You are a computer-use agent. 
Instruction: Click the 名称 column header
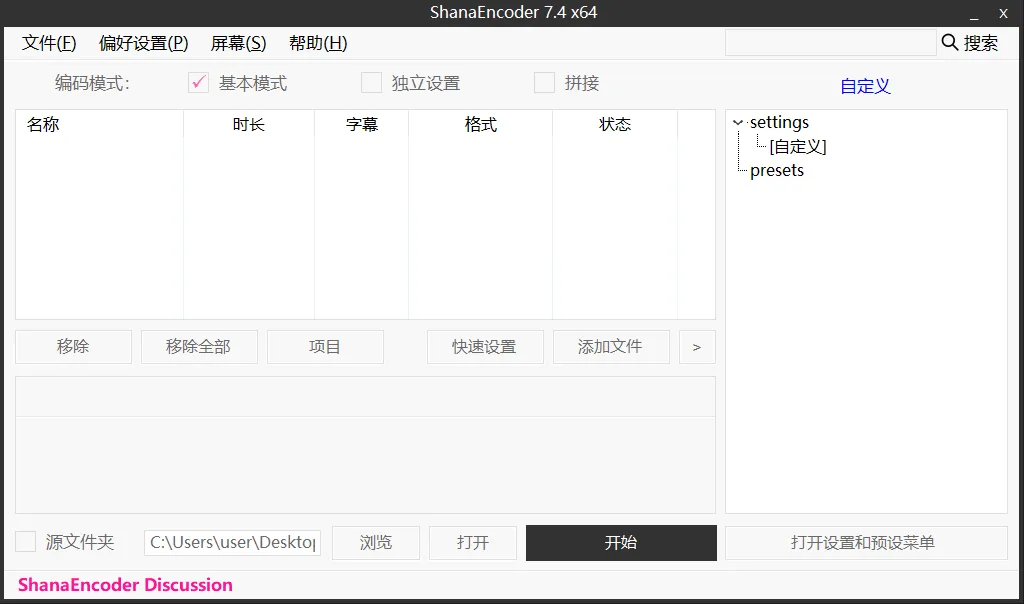[x=99, y=124]
